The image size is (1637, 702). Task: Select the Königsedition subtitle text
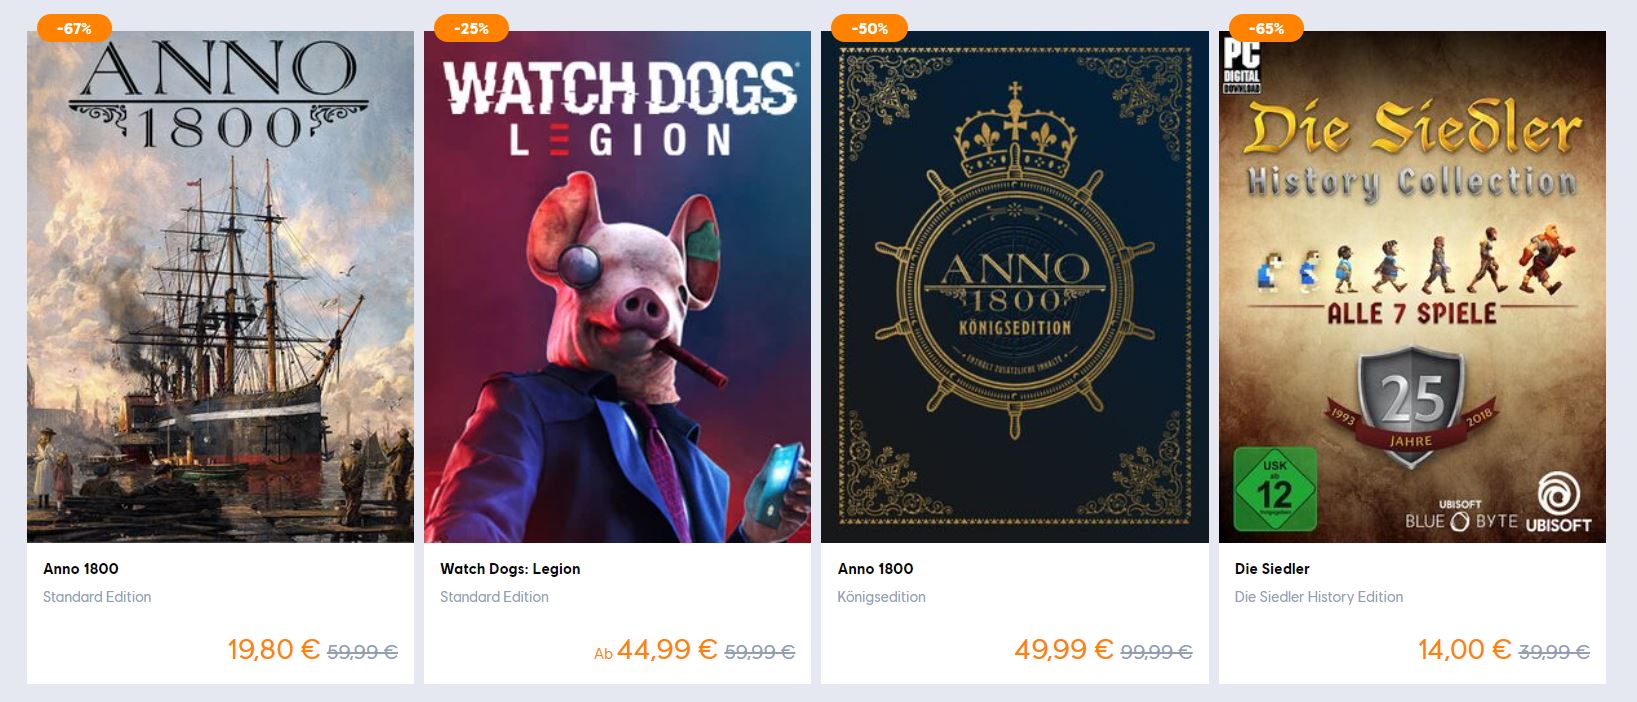tap(881, 597)
